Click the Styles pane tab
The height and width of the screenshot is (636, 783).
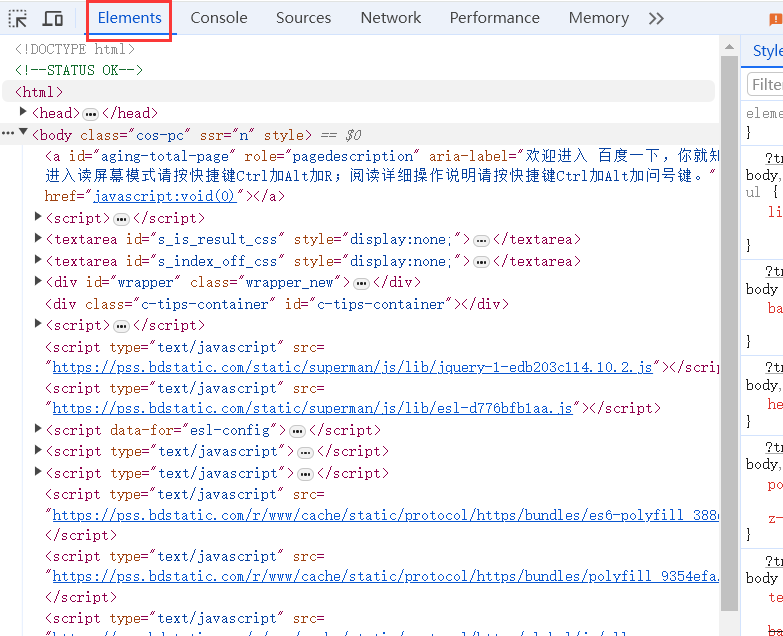tap(768, 50)
